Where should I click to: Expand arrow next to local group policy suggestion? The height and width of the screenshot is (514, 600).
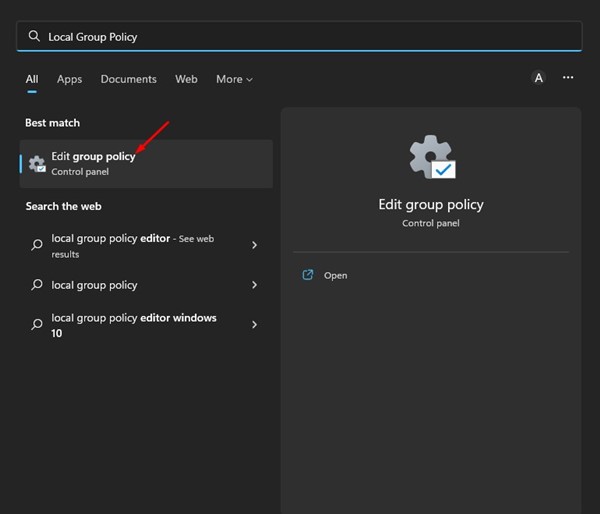click(x=254, y=285)
